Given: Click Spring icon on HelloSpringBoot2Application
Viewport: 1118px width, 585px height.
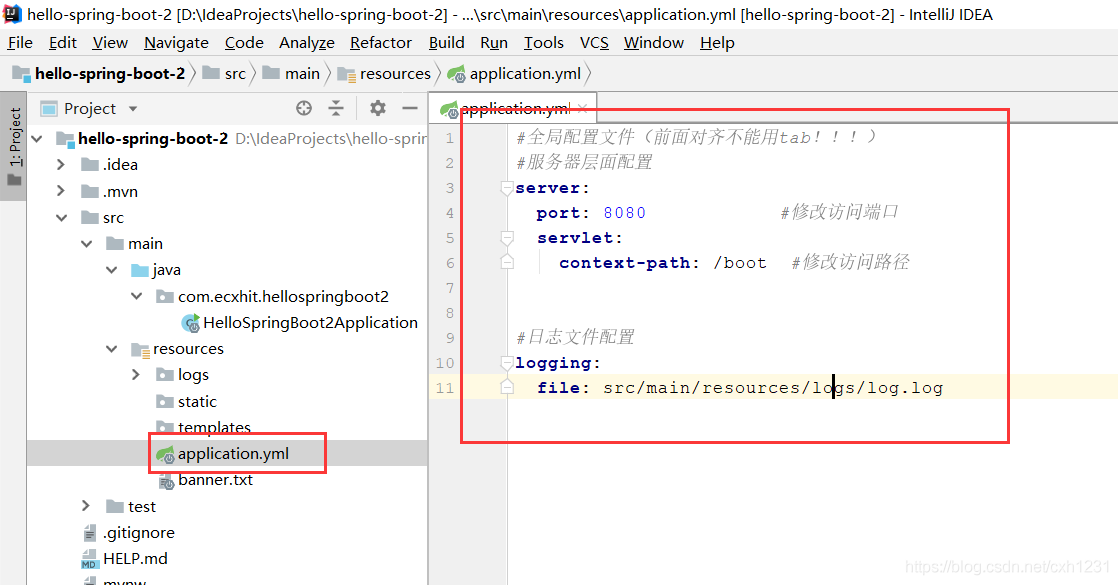Looking at the screenshot, I should pos(190,323).
